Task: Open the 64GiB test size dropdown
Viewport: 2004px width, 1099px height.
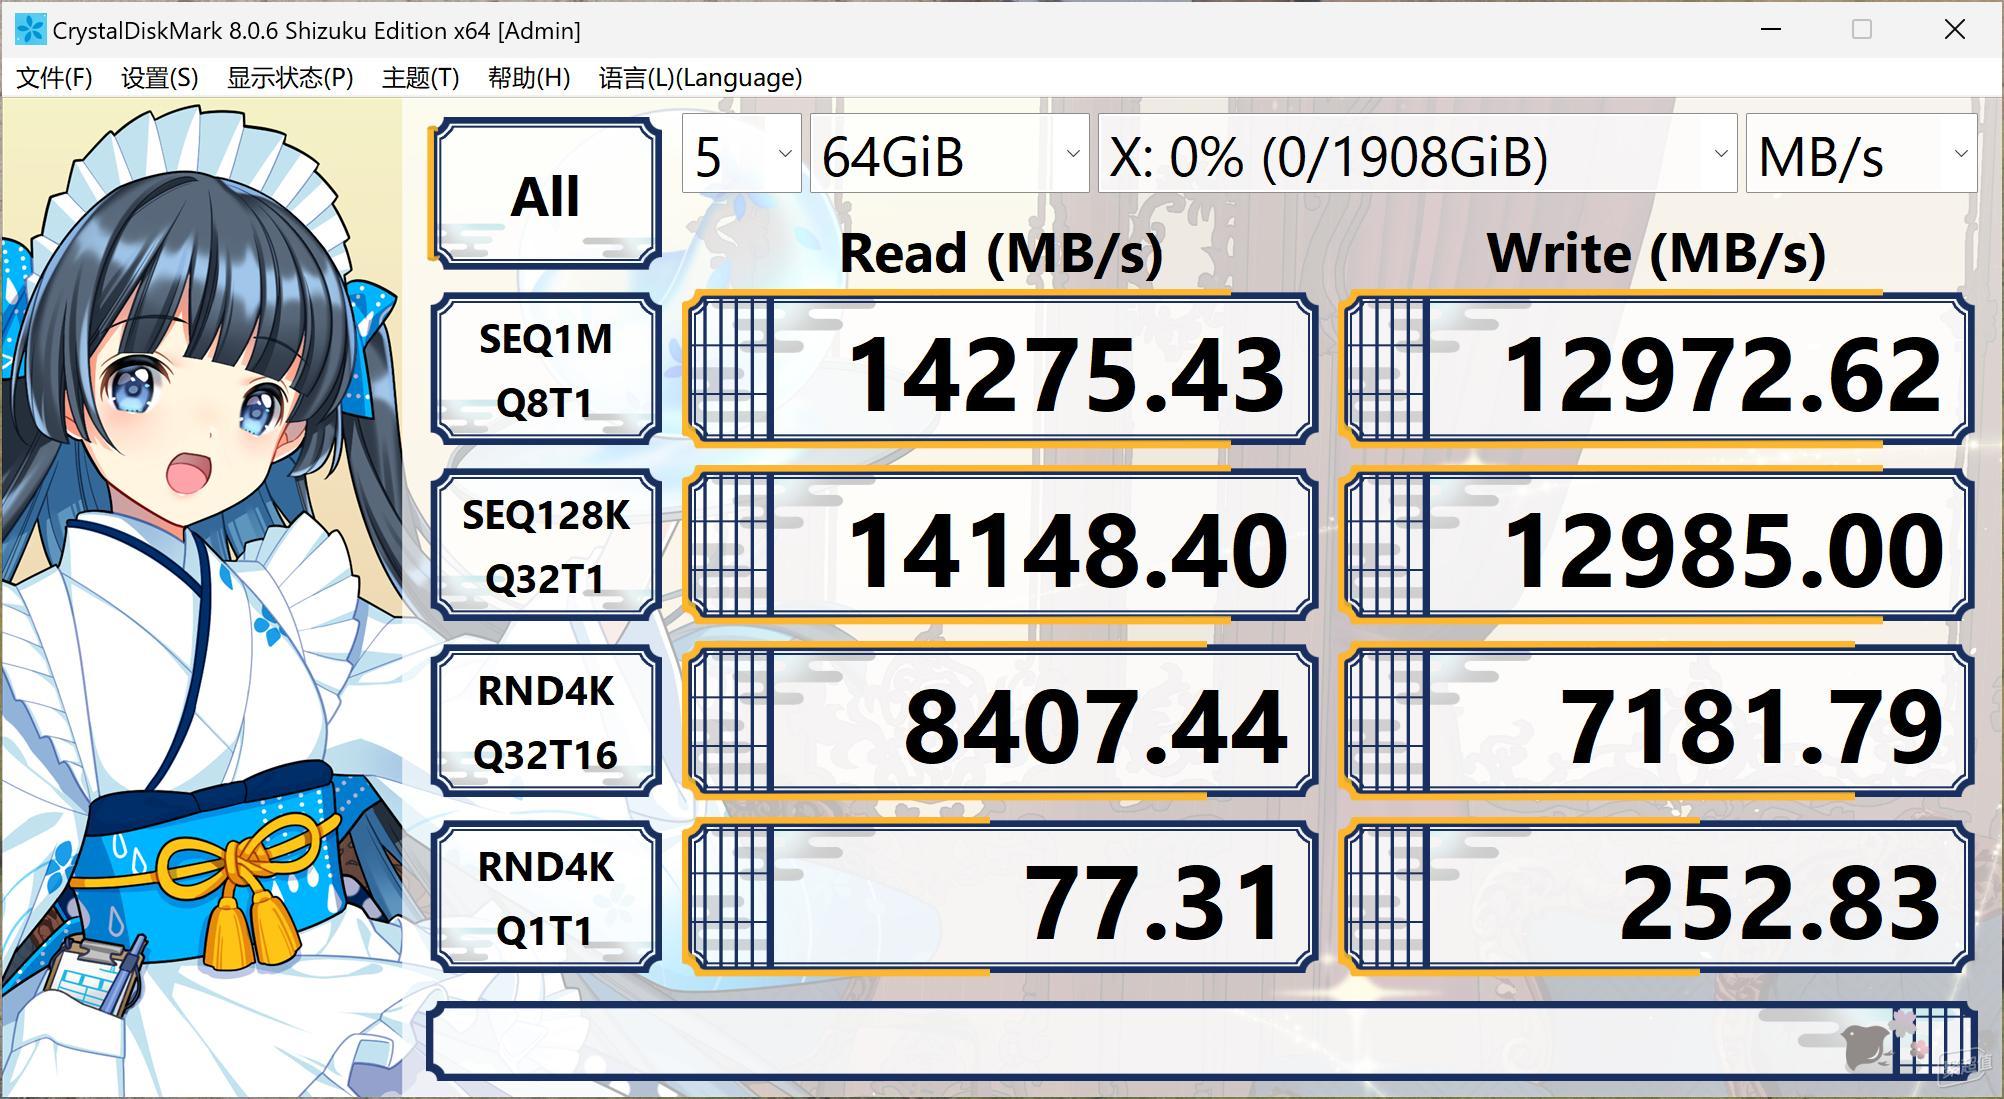Action: pyautogui.click(x=949, y=154)
